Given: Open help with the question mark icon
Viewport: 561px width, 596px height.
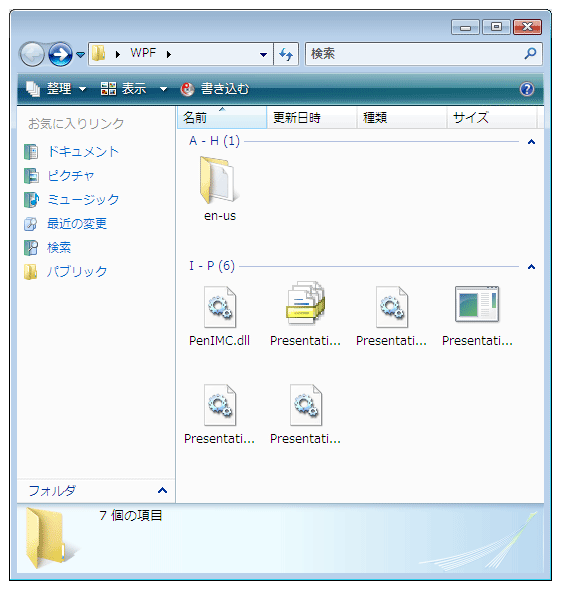Looking at the screenshot, I should [527, 89].
